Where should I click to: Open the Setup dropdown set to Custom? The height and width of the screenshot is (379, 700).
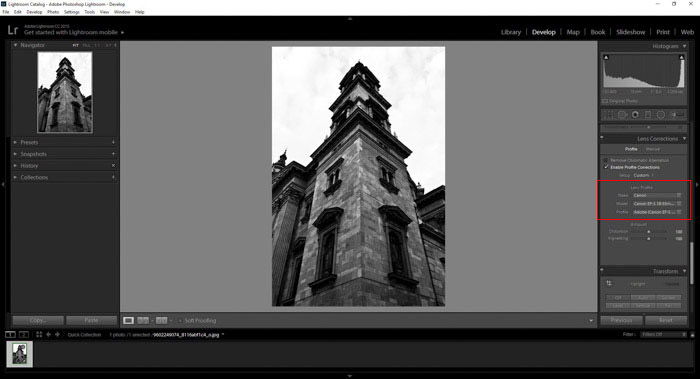(x=643, y=175)
